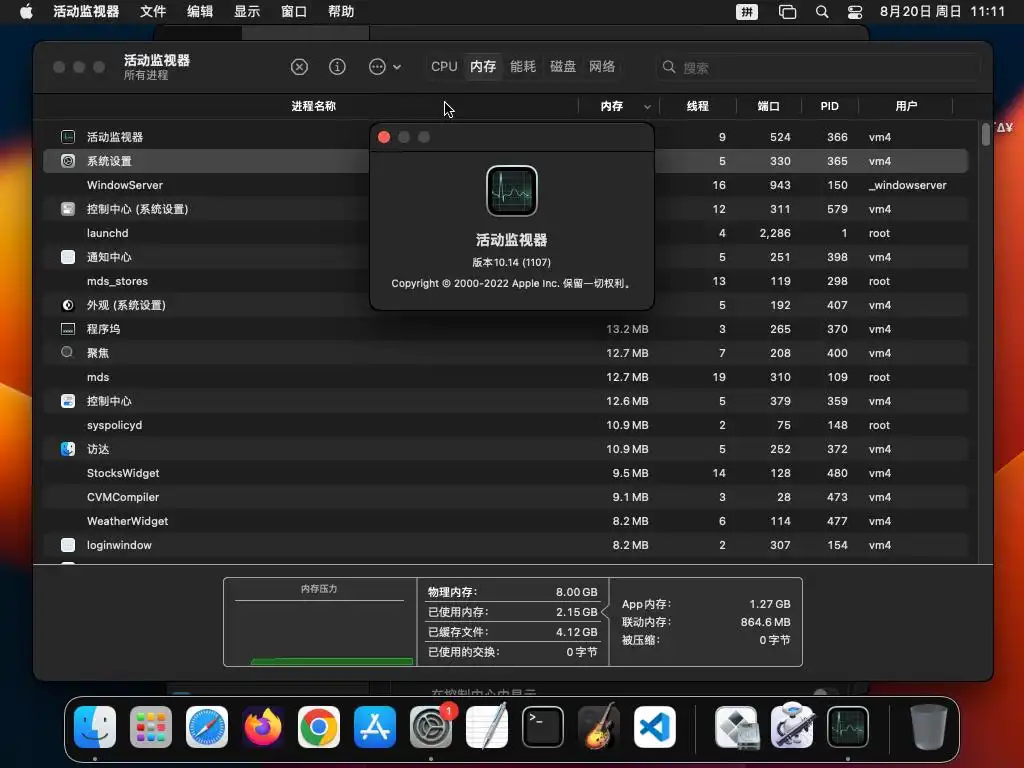This screenshot has width=1024, height=768.
Task: Select the 聚焦 row magnifier icon
Action: tap(67, 353)
